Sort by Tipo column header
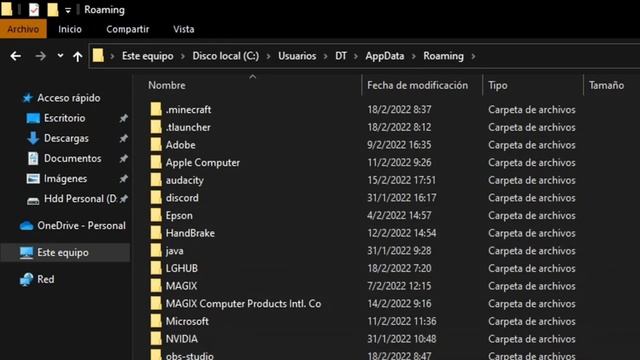Screen dimensions: 640x360 point(498,85)
